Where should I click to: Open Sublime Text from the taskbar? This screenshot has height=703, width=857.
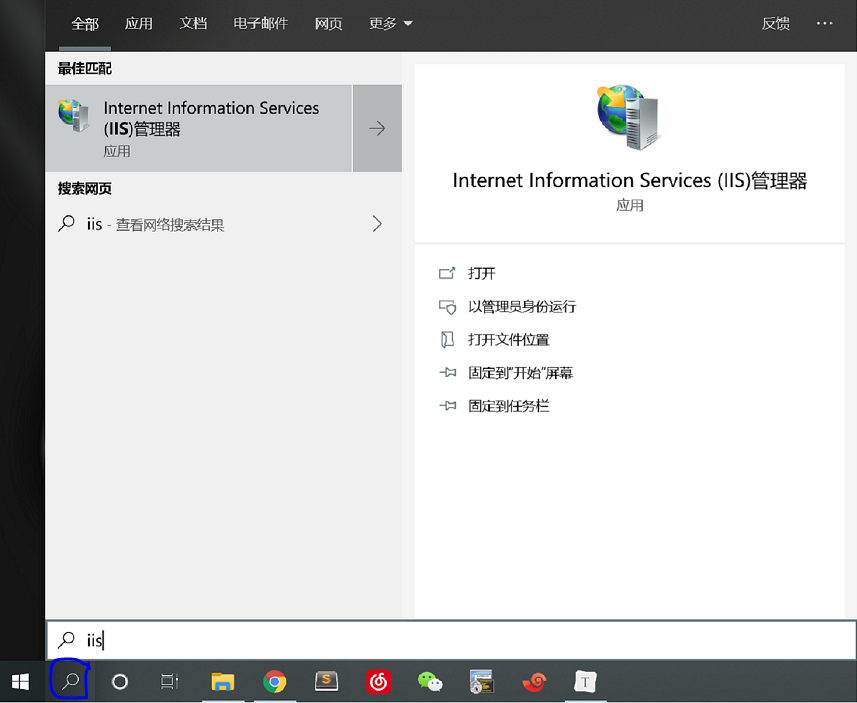click(326, 682)
